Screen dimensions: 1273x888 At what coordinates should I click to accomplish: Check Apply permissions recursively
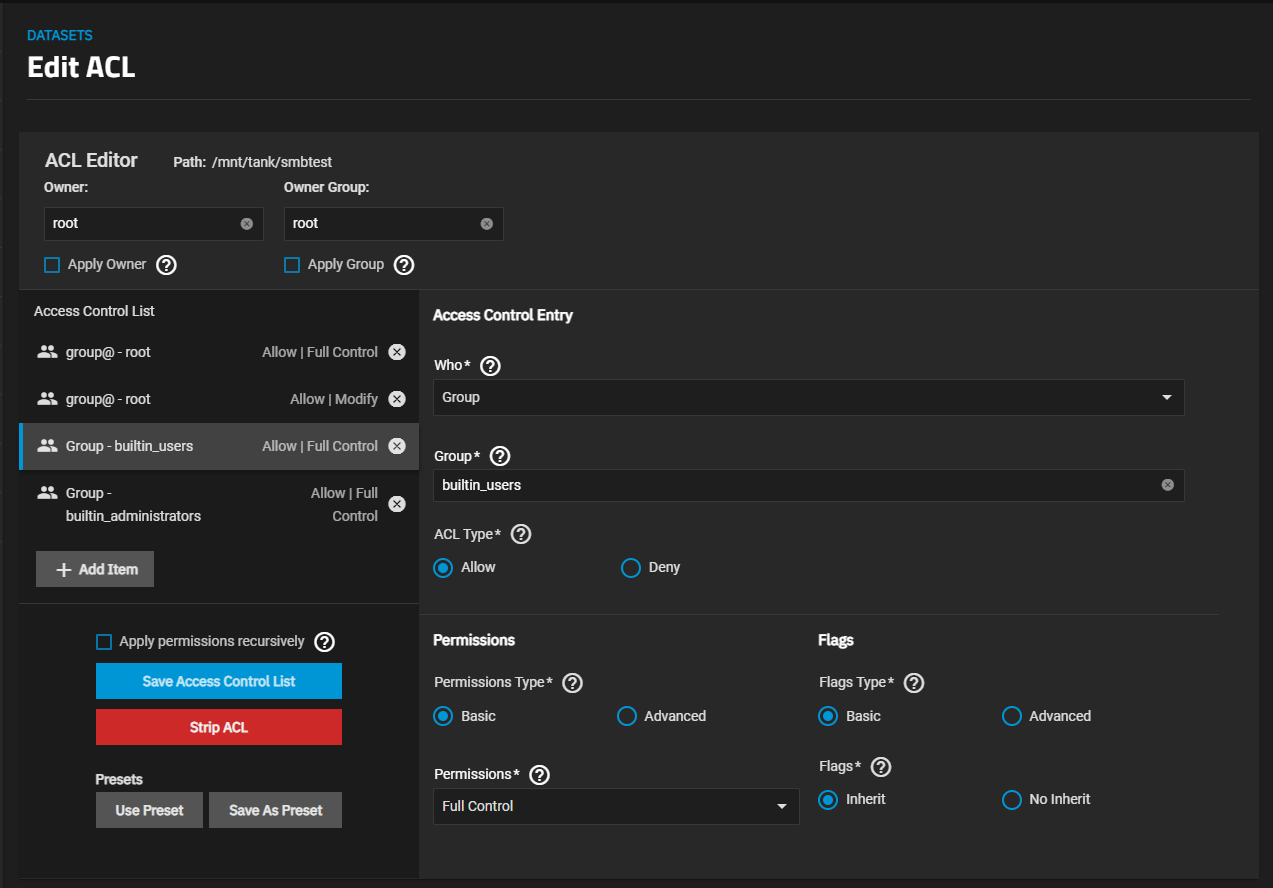[104, 642]
